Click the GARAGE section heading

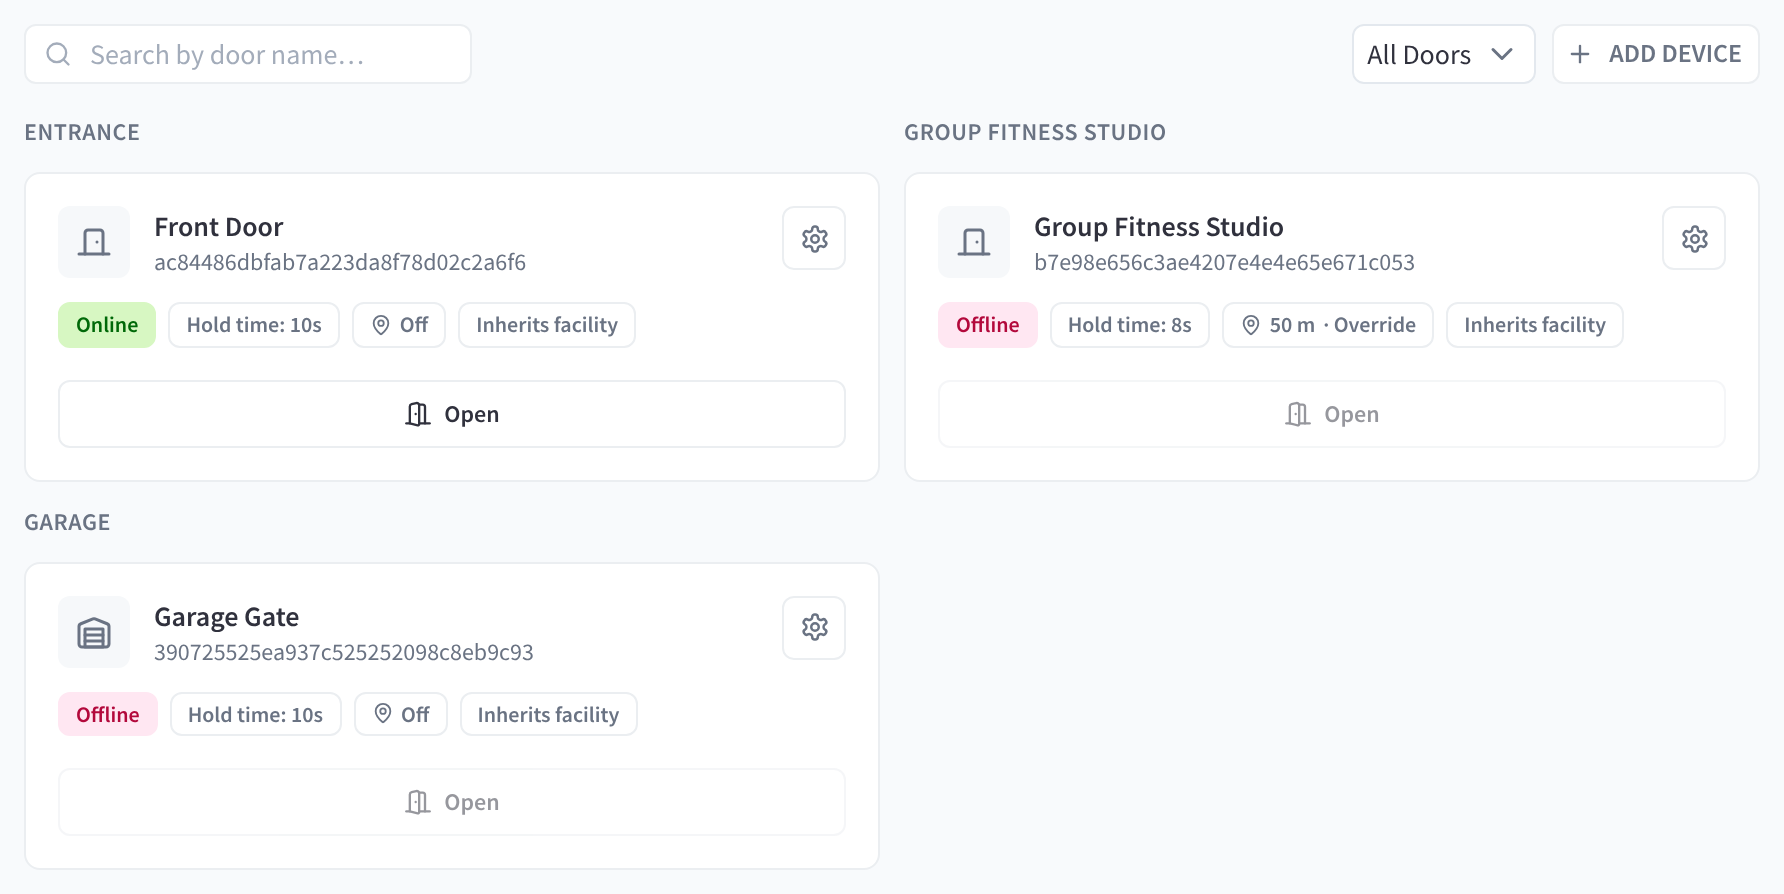point(67,522)
